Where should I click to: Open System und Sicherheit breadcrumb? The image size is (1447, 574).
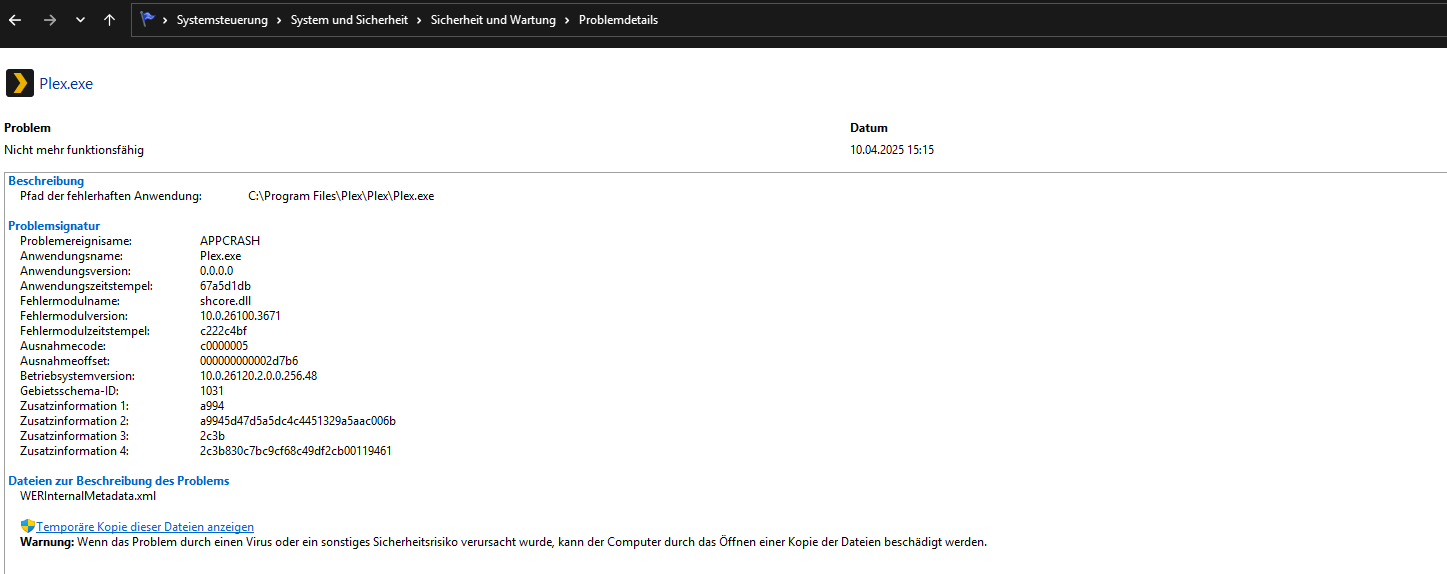click(x=349, y=20)
